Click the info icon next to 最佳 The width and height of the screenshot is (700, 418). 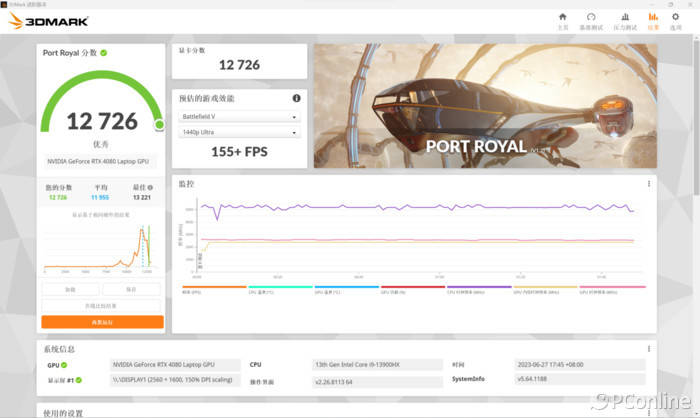pyautogui.click(x=152, y=188)
